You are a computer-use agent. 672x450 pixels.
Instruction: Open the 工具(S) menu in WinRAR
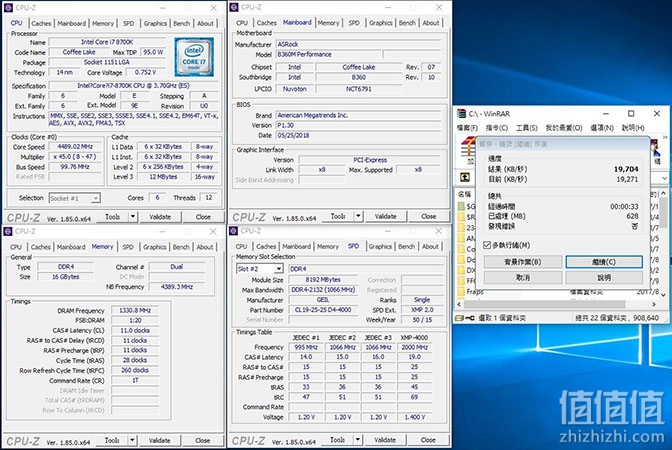(x=526, y=128)
